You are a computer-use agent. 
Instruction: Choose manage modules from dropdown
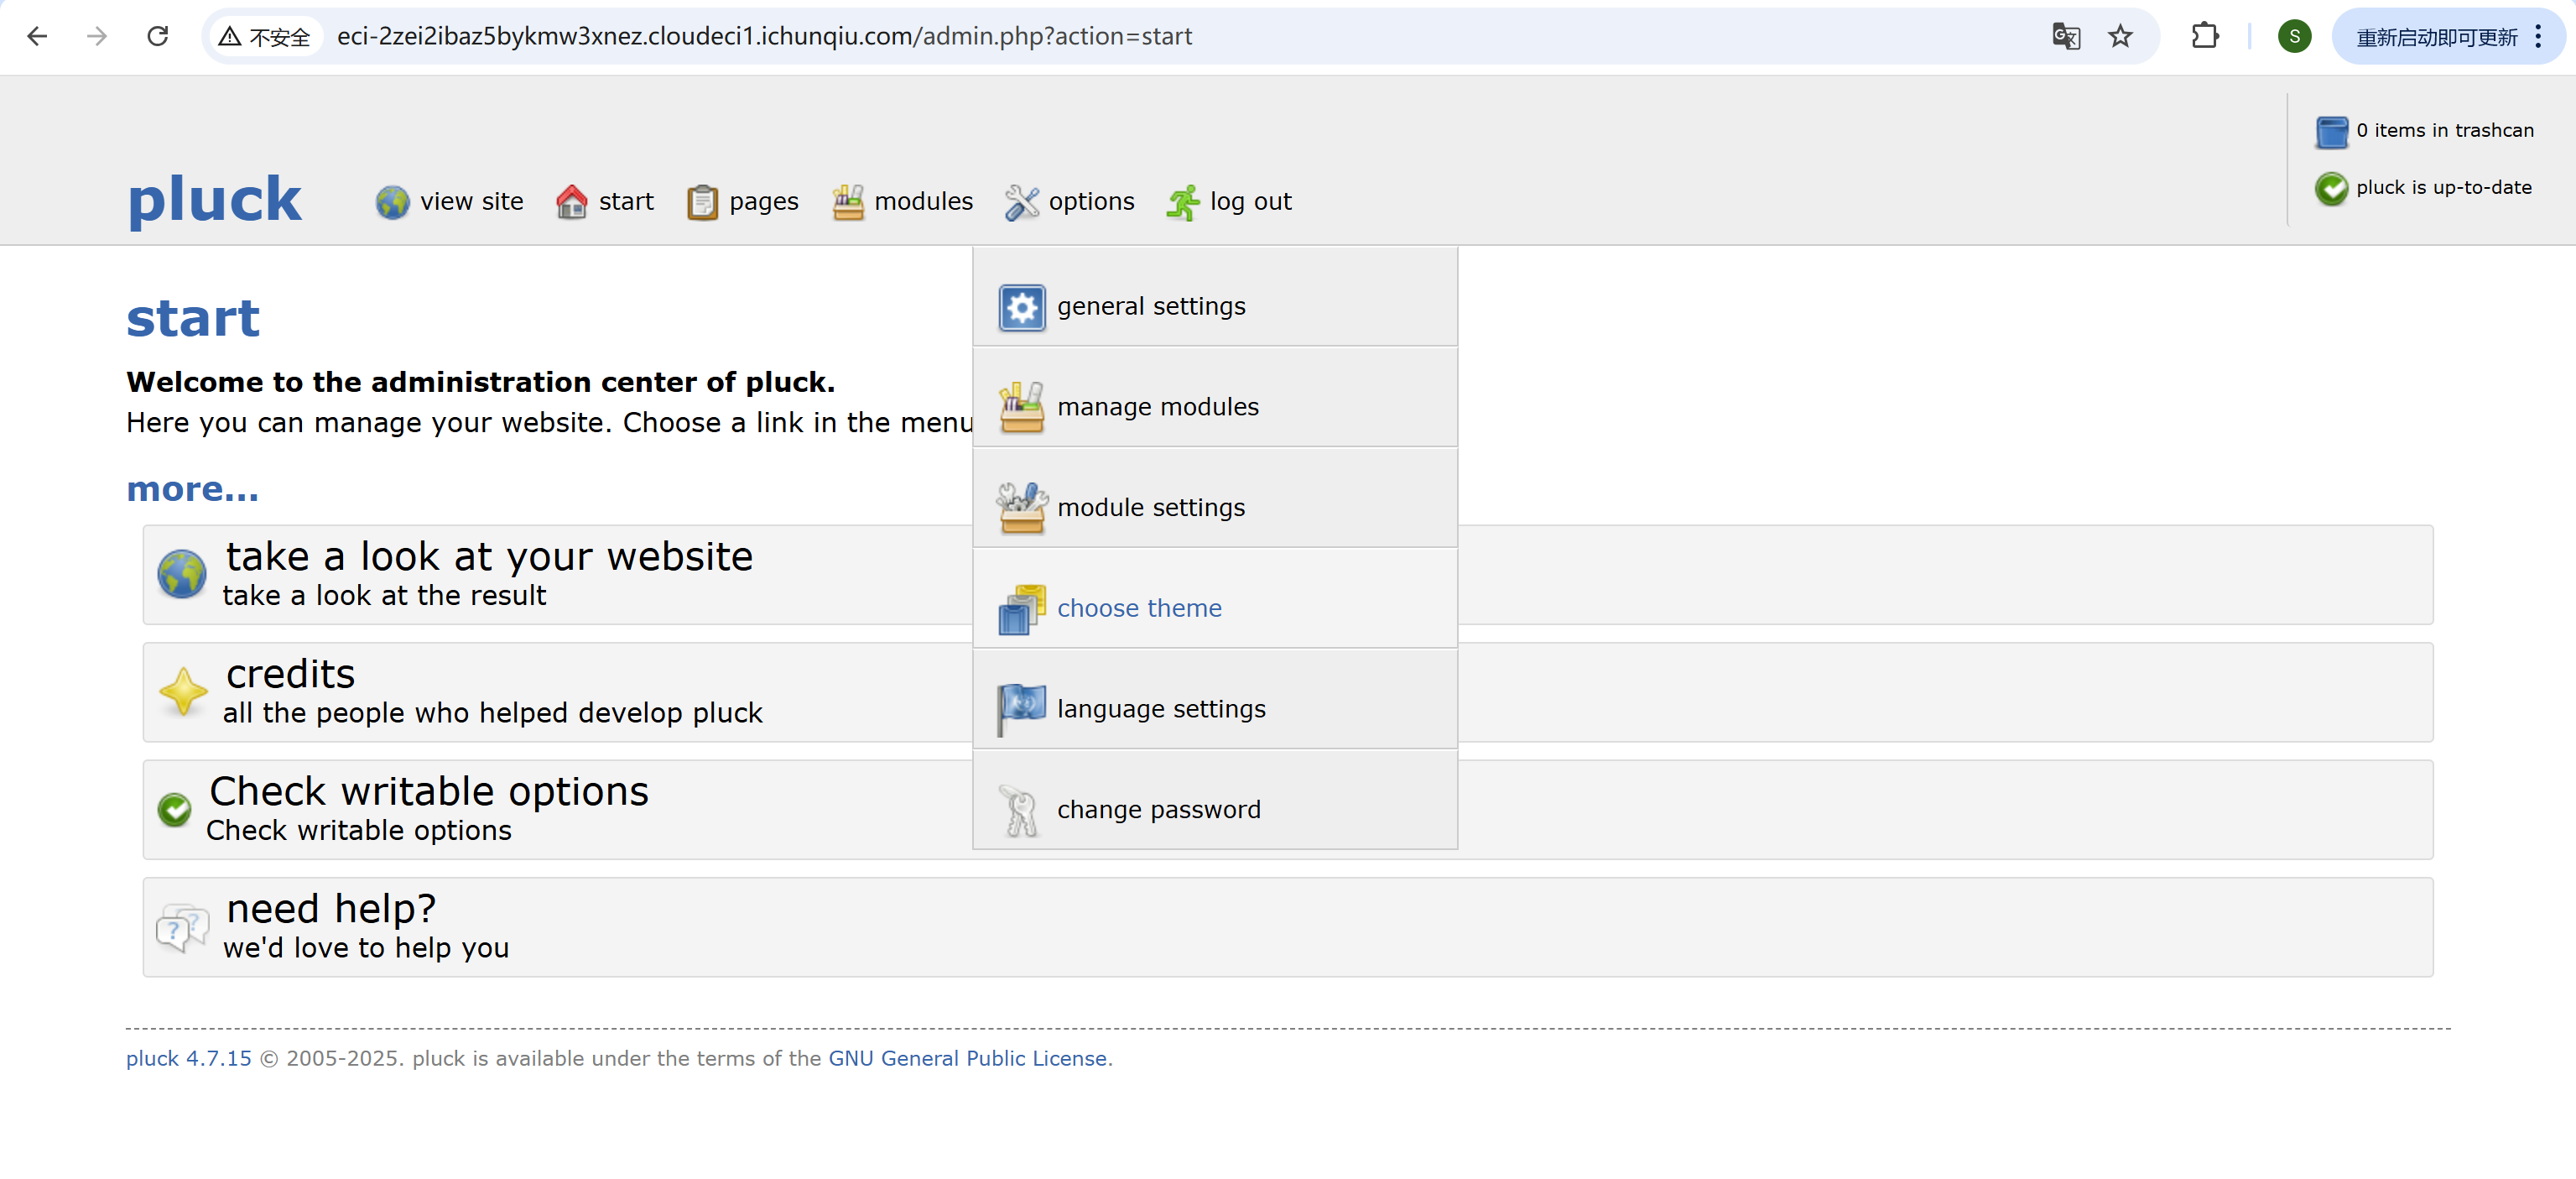pos(1215,398)
